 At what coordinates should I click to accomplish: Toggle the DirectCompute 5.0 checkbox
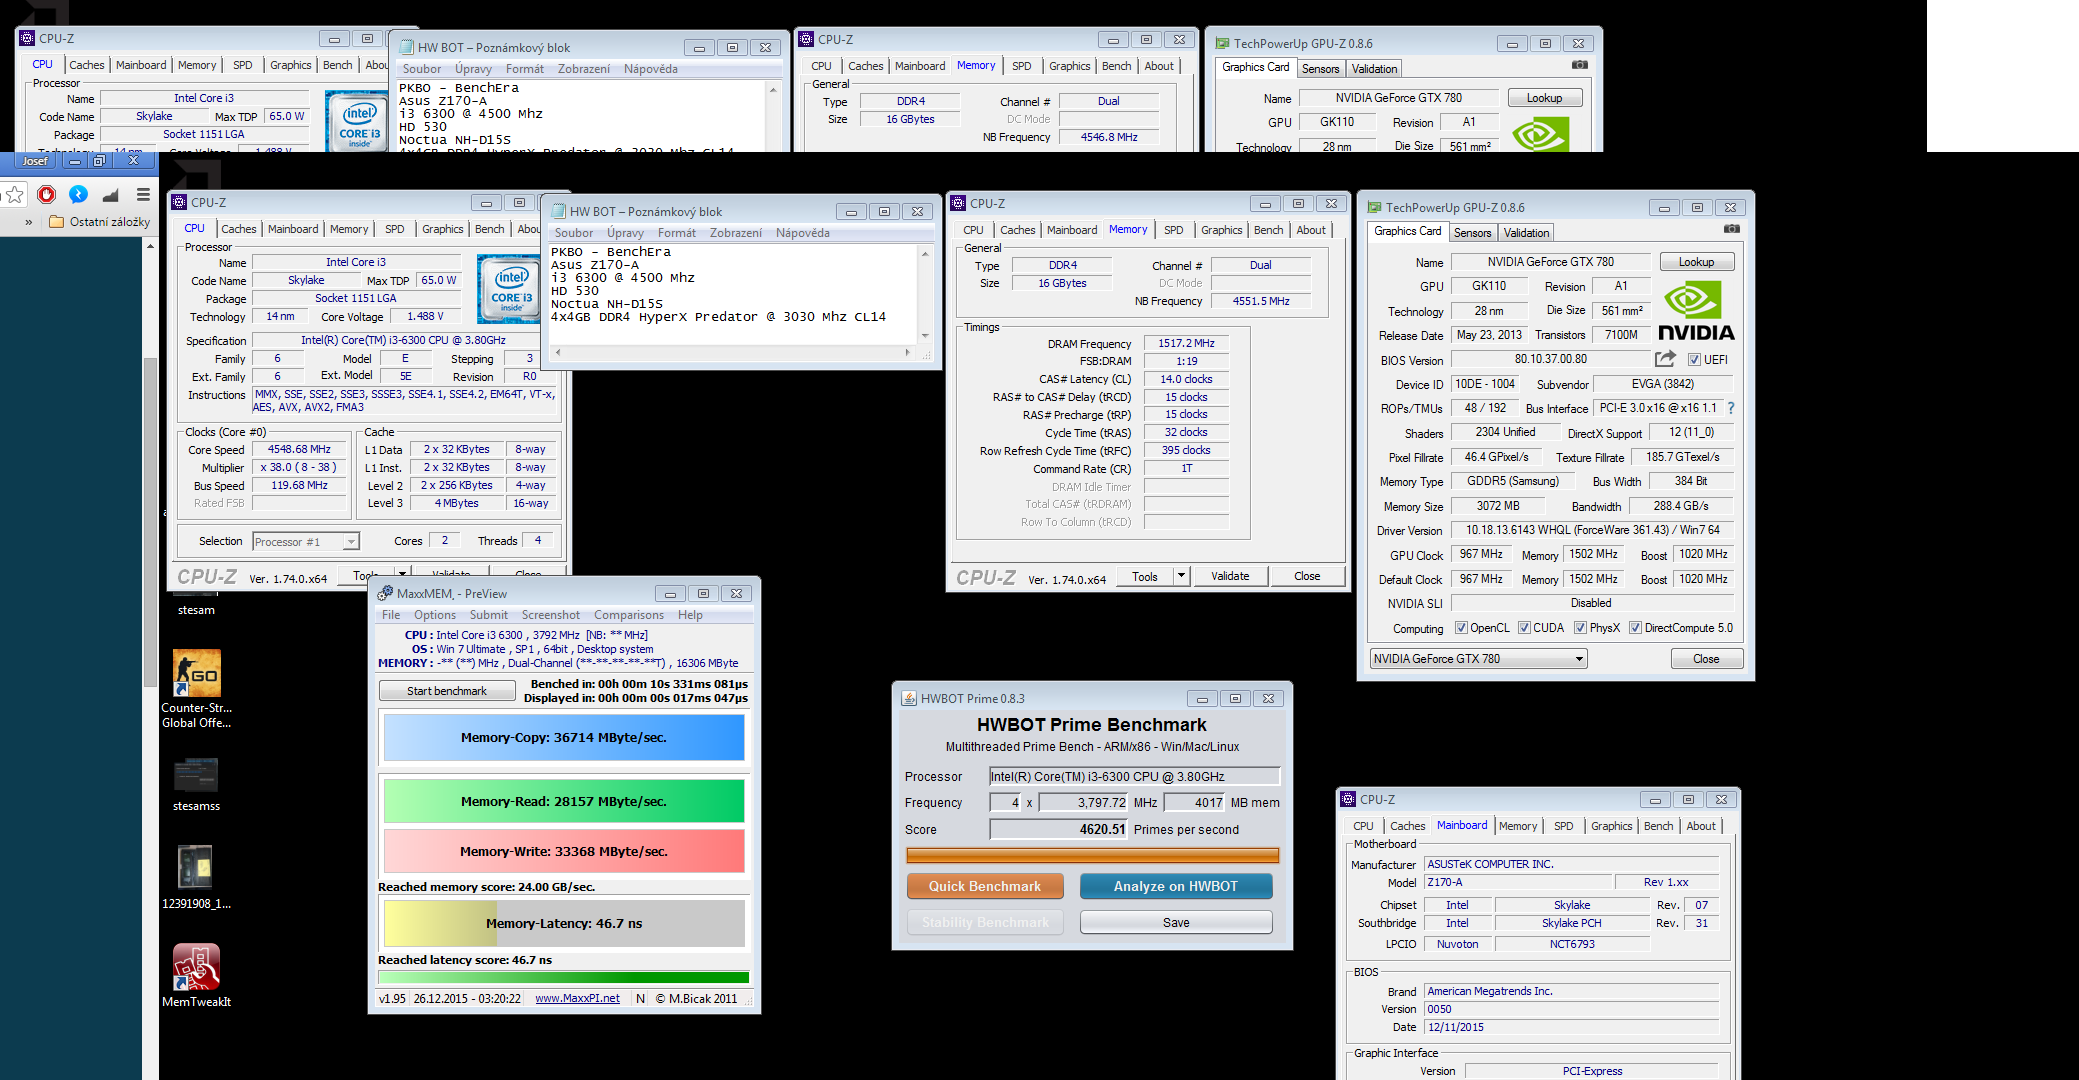(1635, 628)
